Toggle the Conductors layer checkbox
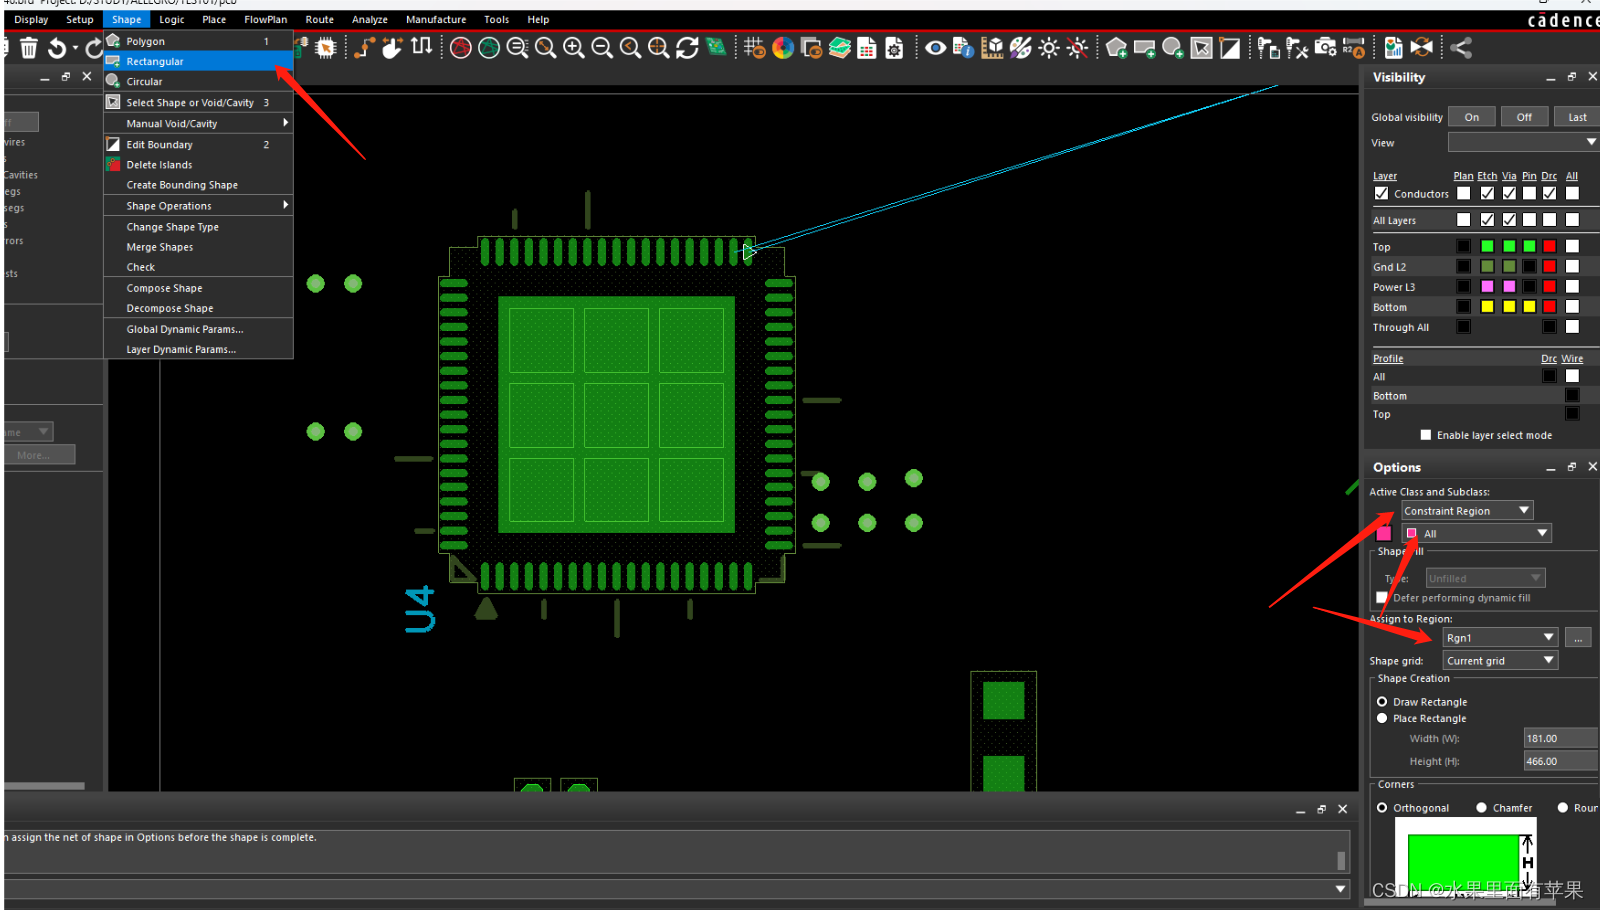Image resolution: width=1600 pixels, height=910 pixels. click(1381, 194)
